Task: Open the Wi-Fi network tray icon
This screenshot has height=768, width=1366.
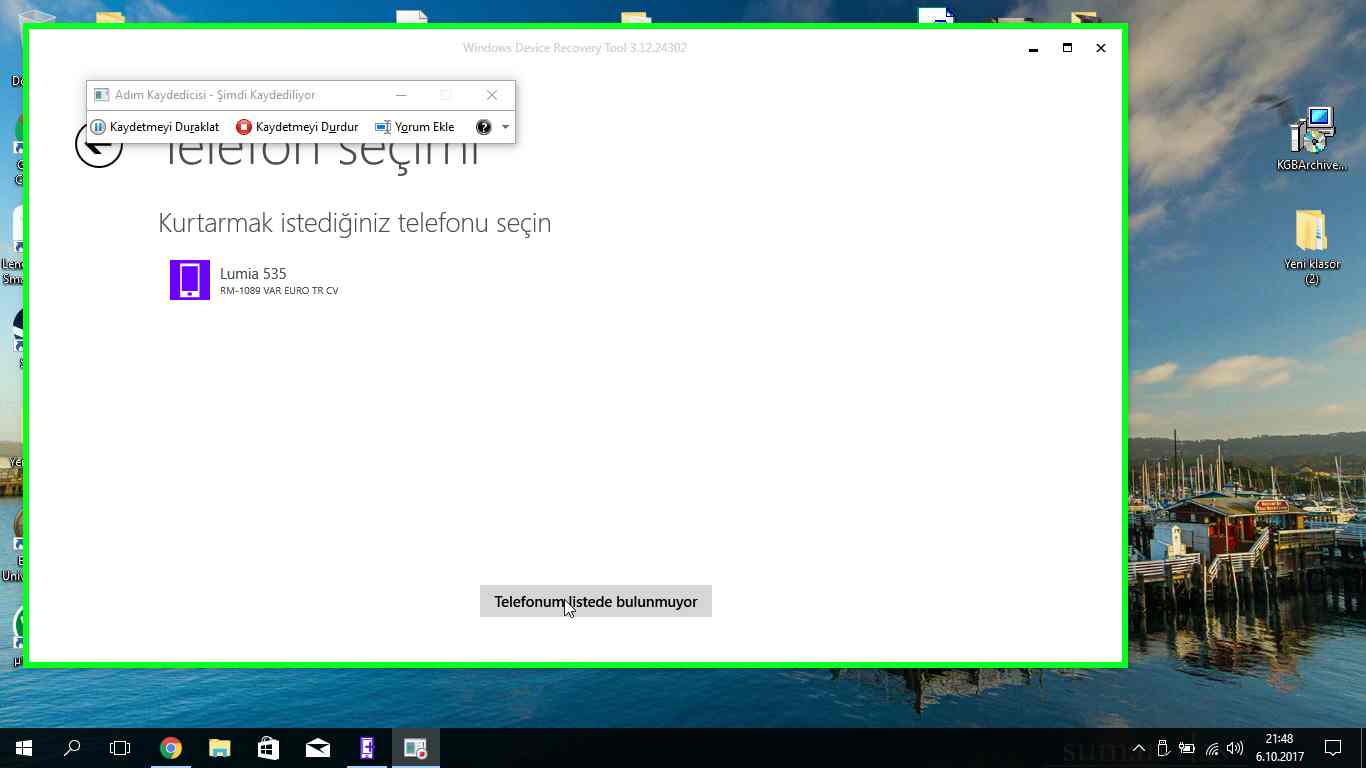Action: [x=1211, y=748]
